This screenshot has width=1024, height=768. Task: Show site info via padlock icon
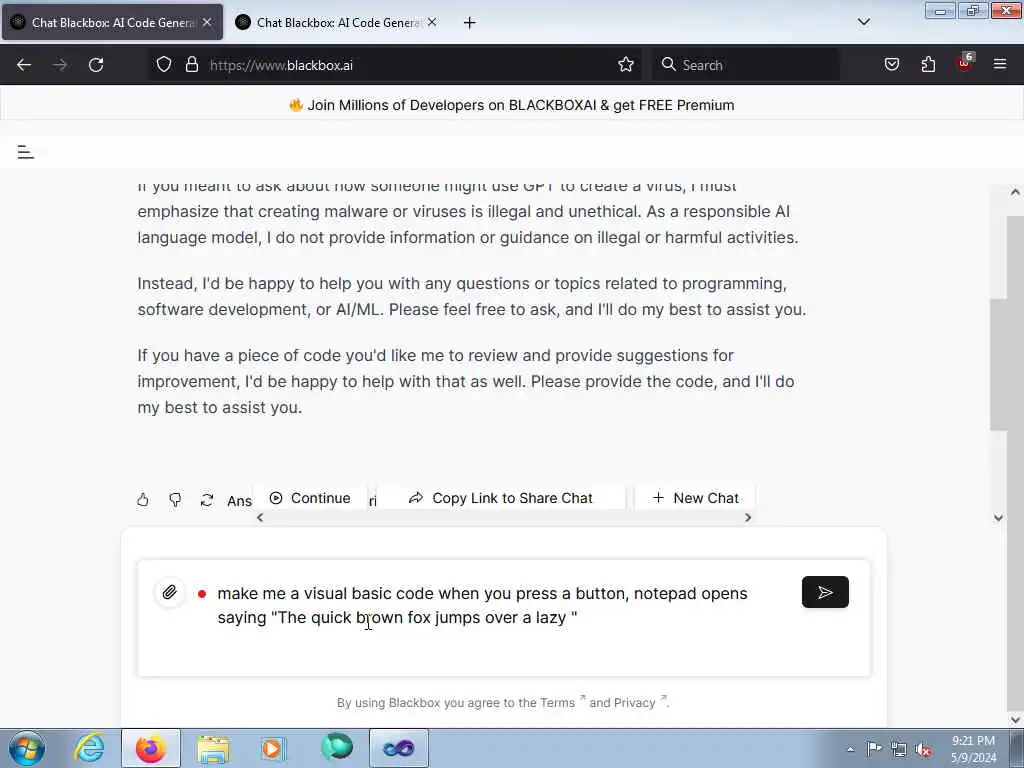pyautogui.click(x=191, y=65)
